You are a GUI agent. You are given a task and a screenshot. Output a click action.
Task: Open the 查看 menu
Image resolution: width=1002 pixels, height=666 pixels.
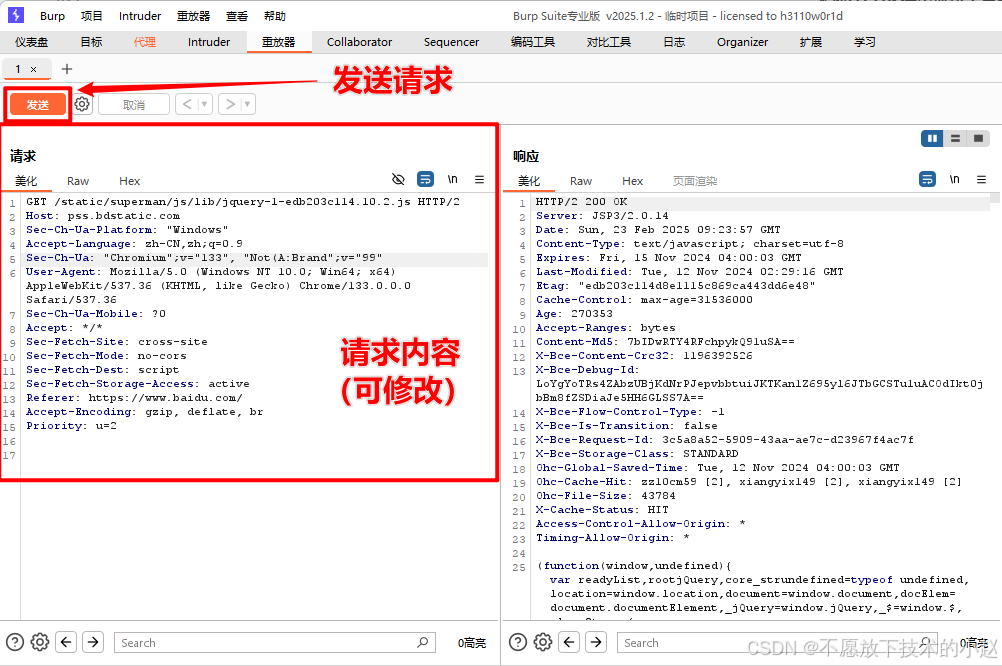(x=237, y=16)
